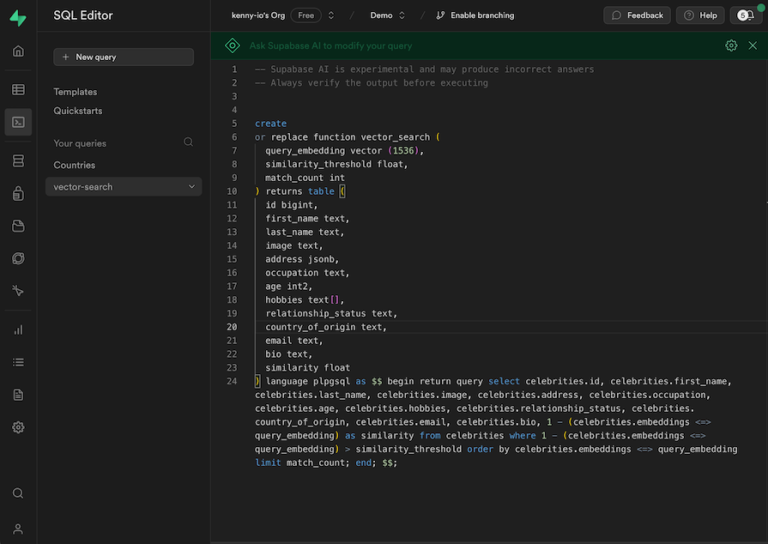This screenshot has height=544, width=768.
Task: Close the Supabase AI prompt bar
Action: click(753, 46)
